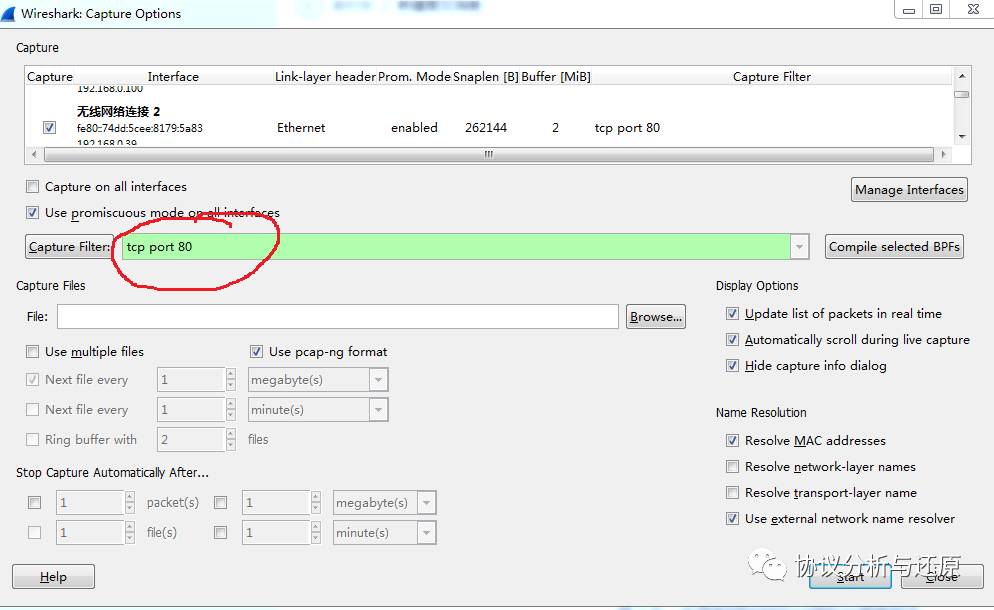Select the 无线网络连接 2 interface row name
Screen dimensions: 994x610
tap(118, 112)
